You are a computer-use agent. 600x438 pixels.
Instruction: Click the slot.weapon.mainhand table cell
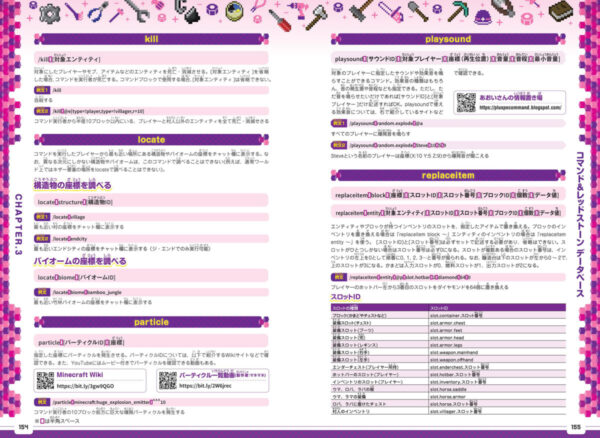497,352
